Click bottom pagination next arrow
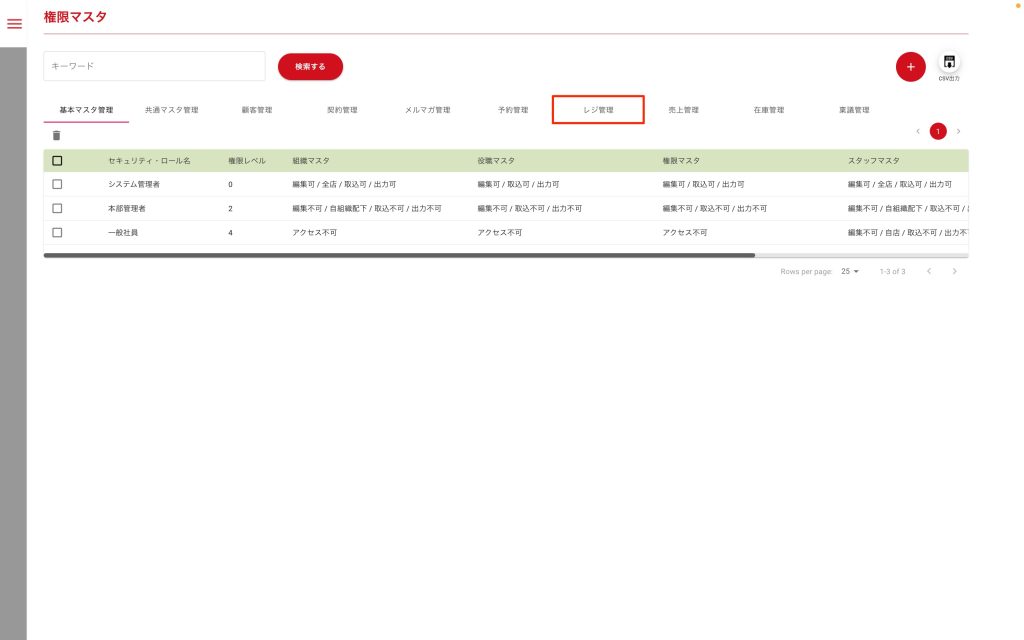The width and height of the screenshot is (1024, 640). (x=955, y=271)
